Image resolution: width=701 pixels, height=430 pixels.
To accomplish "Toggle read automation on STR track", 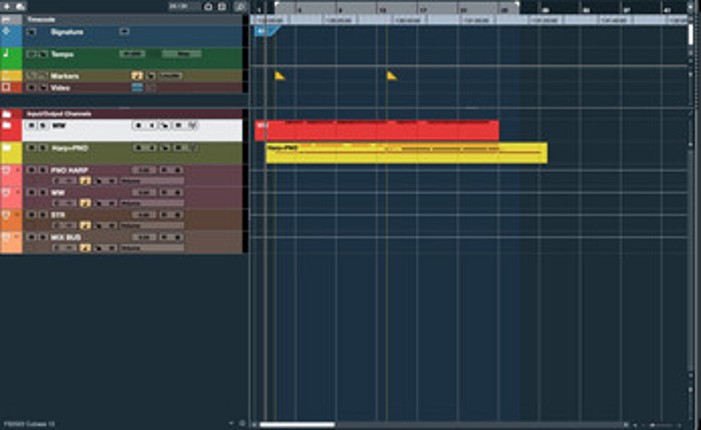I will (85, 225).
